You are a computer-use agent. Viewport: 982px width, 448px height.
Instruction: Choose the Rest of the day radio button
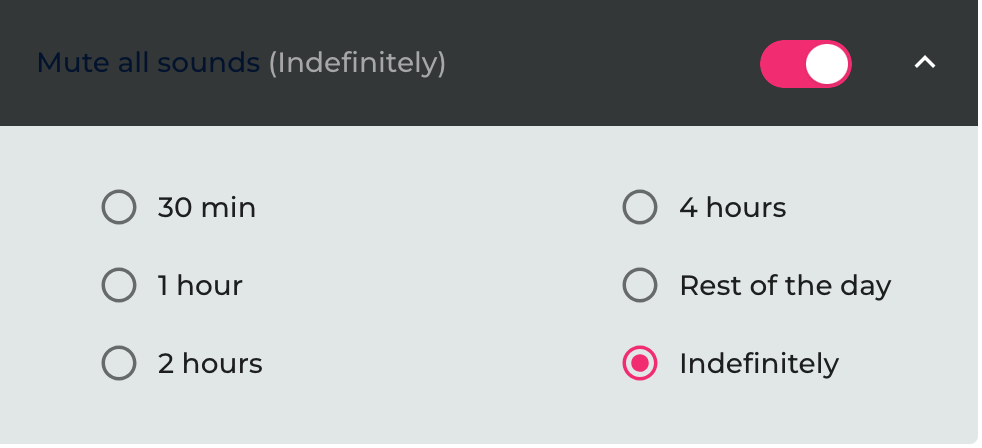(640, 286)
